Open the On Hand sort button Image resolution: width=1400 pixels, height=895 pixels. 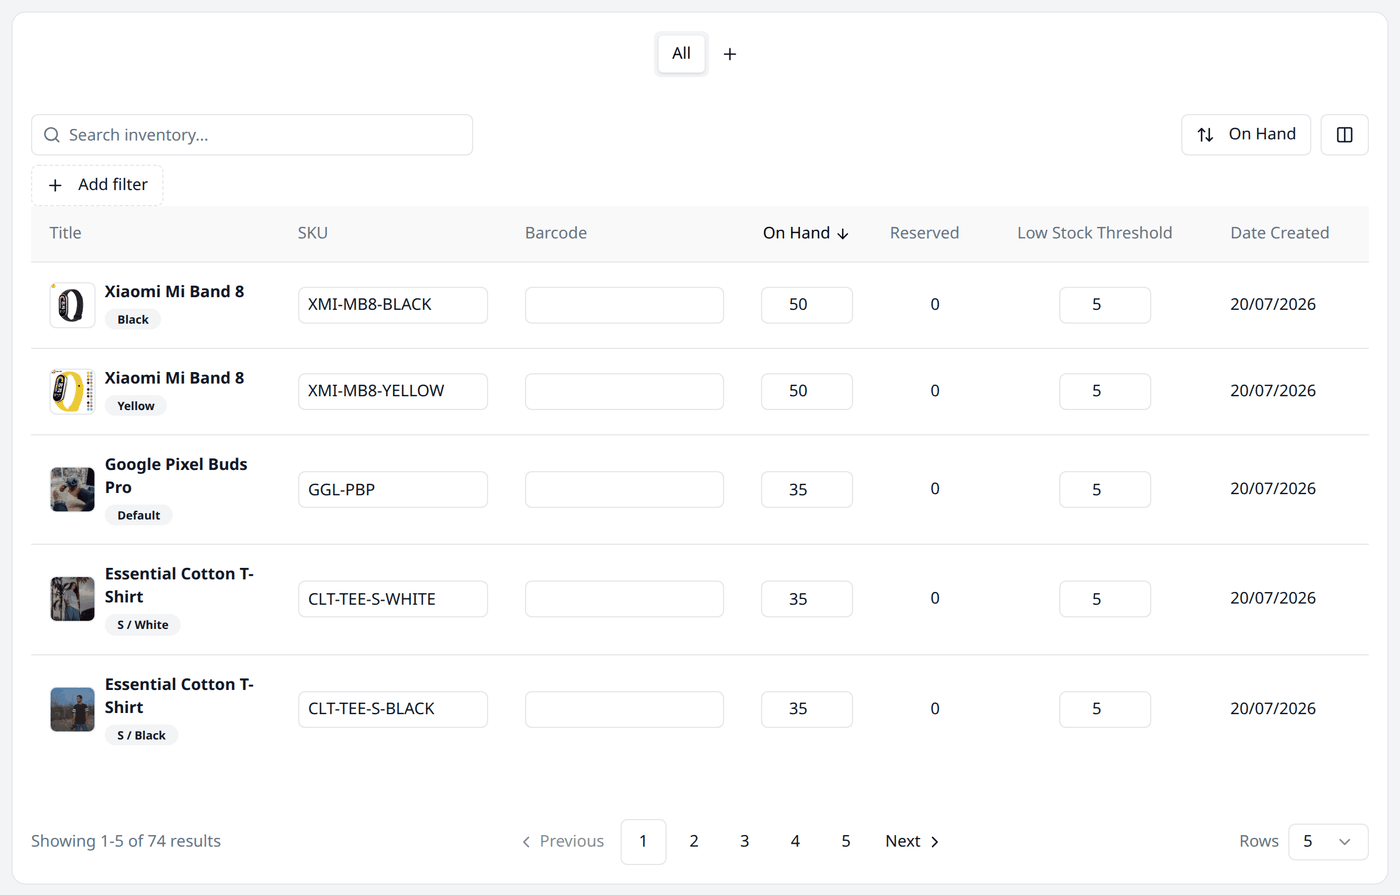tap(1246, 135)
